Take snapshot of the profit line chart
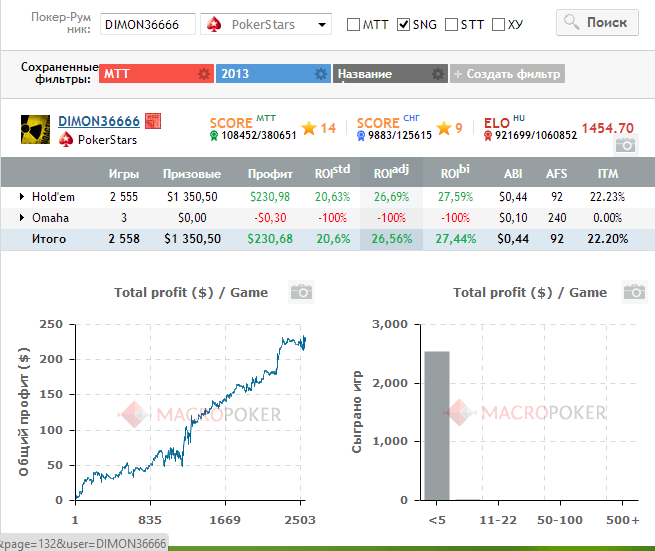Screen dimensions: 655x551 [301, 292]
